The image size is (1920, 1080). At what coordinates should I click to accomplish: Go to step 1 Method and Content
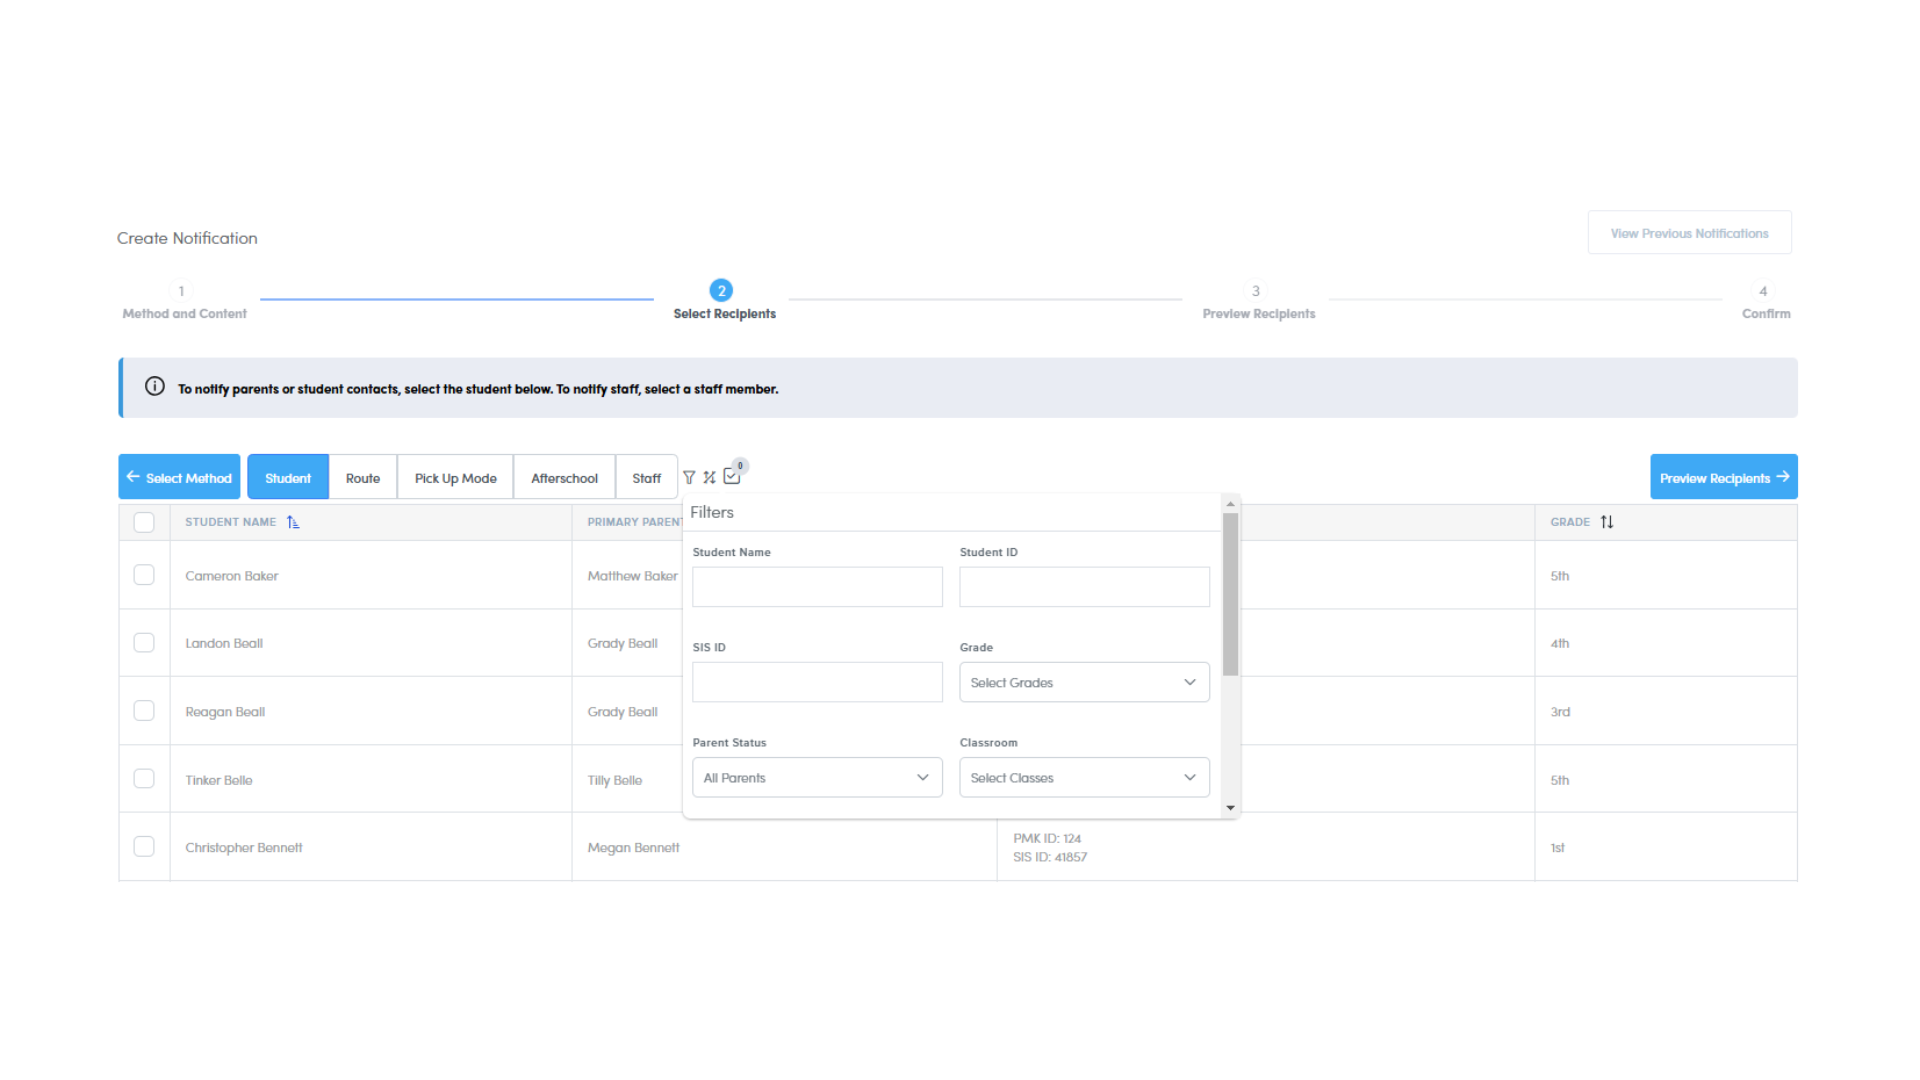[x=184, y=302]
